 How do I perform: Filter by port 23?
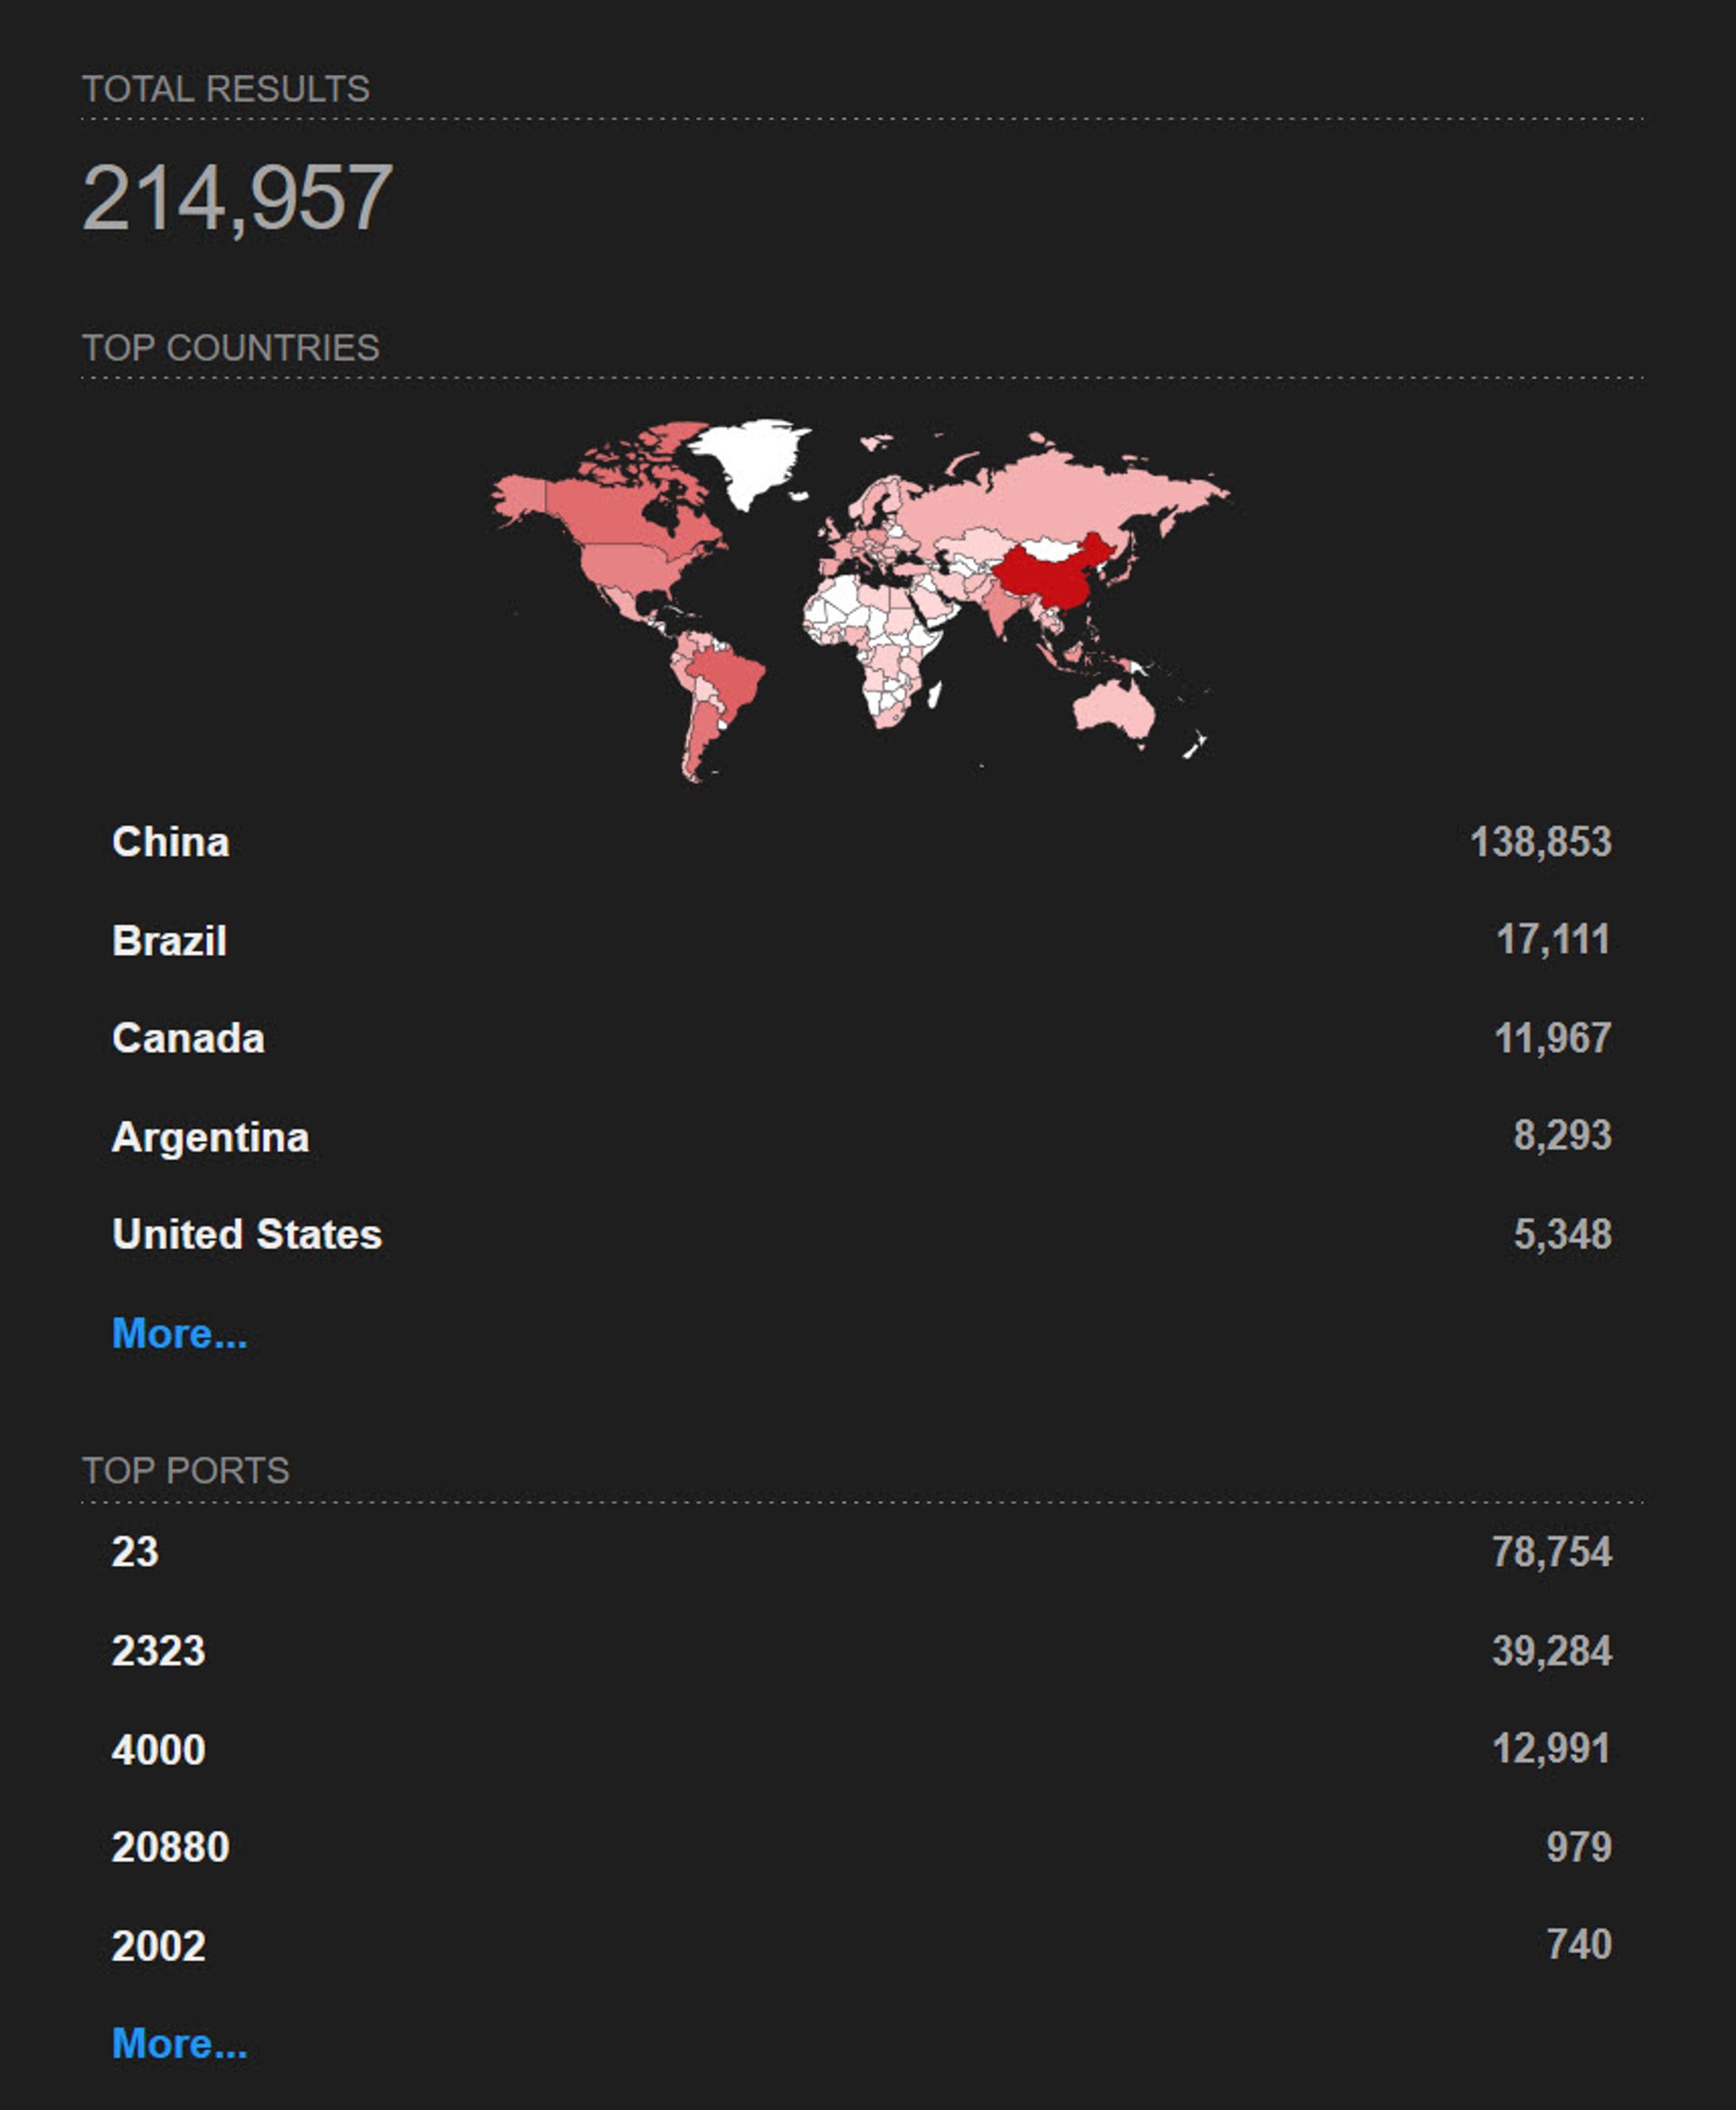[x=135, y=1552]
